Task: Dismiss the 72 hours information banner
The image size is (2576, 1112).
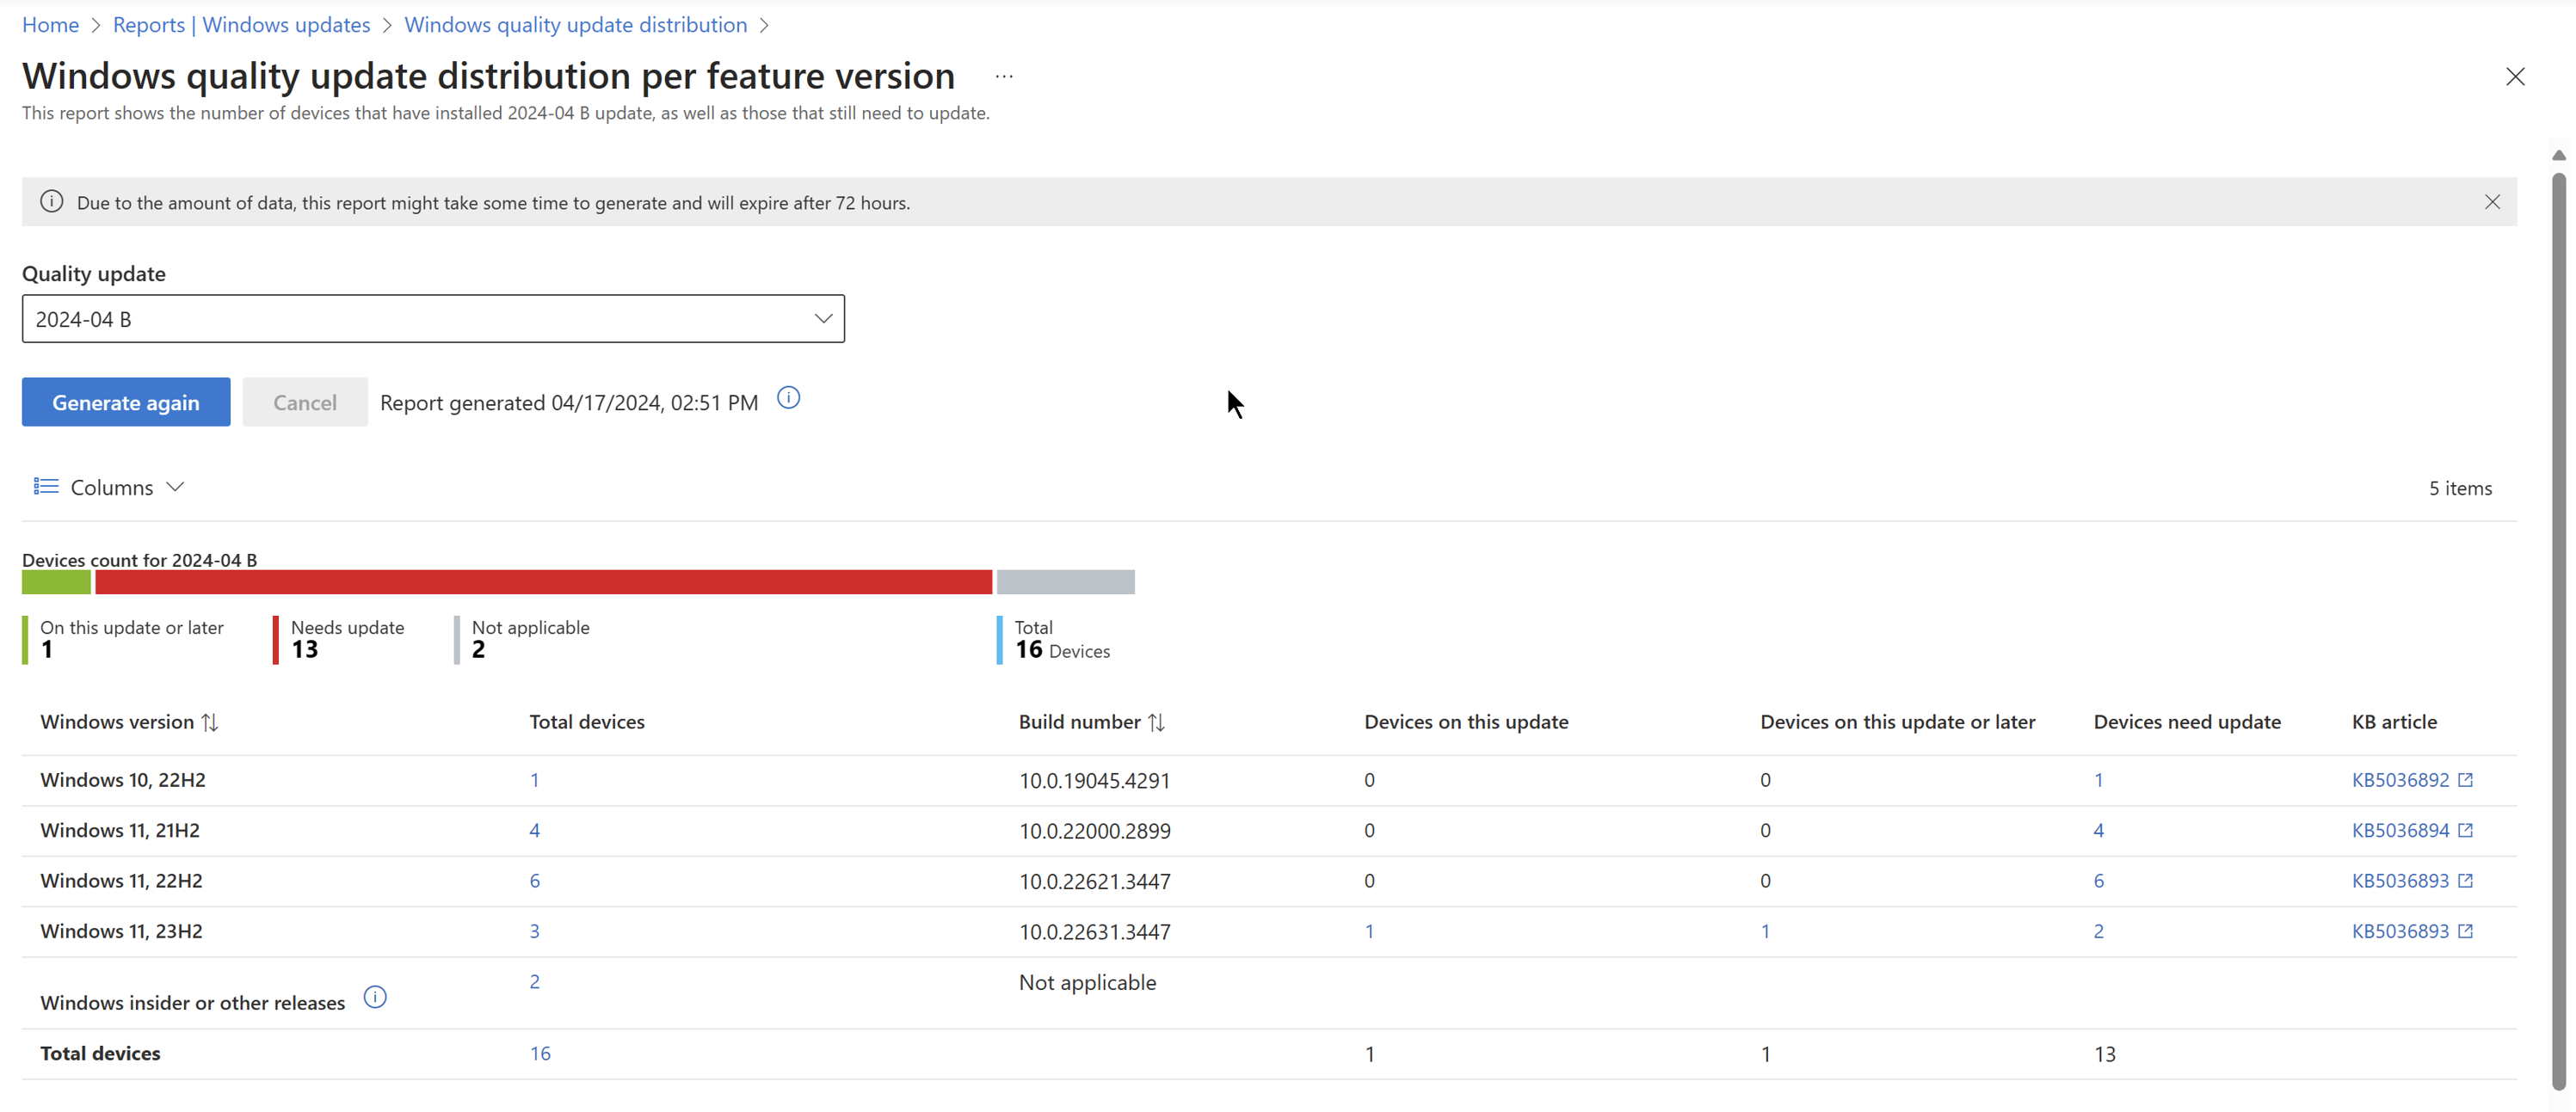Action: [x=2492, y=202]
